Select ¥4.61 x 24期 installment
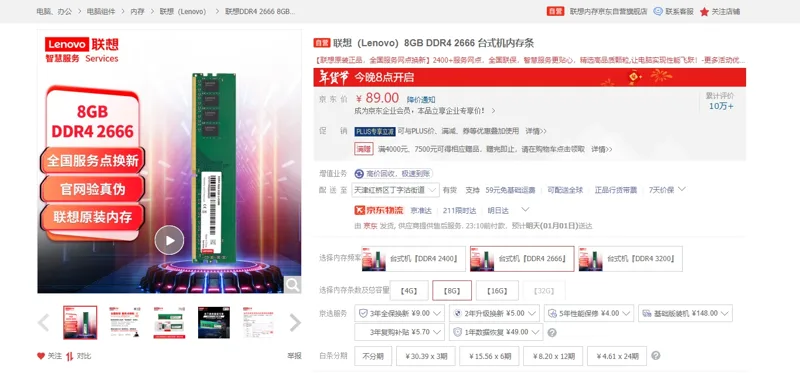The image size is (800, 373). [x=617, y=356]
